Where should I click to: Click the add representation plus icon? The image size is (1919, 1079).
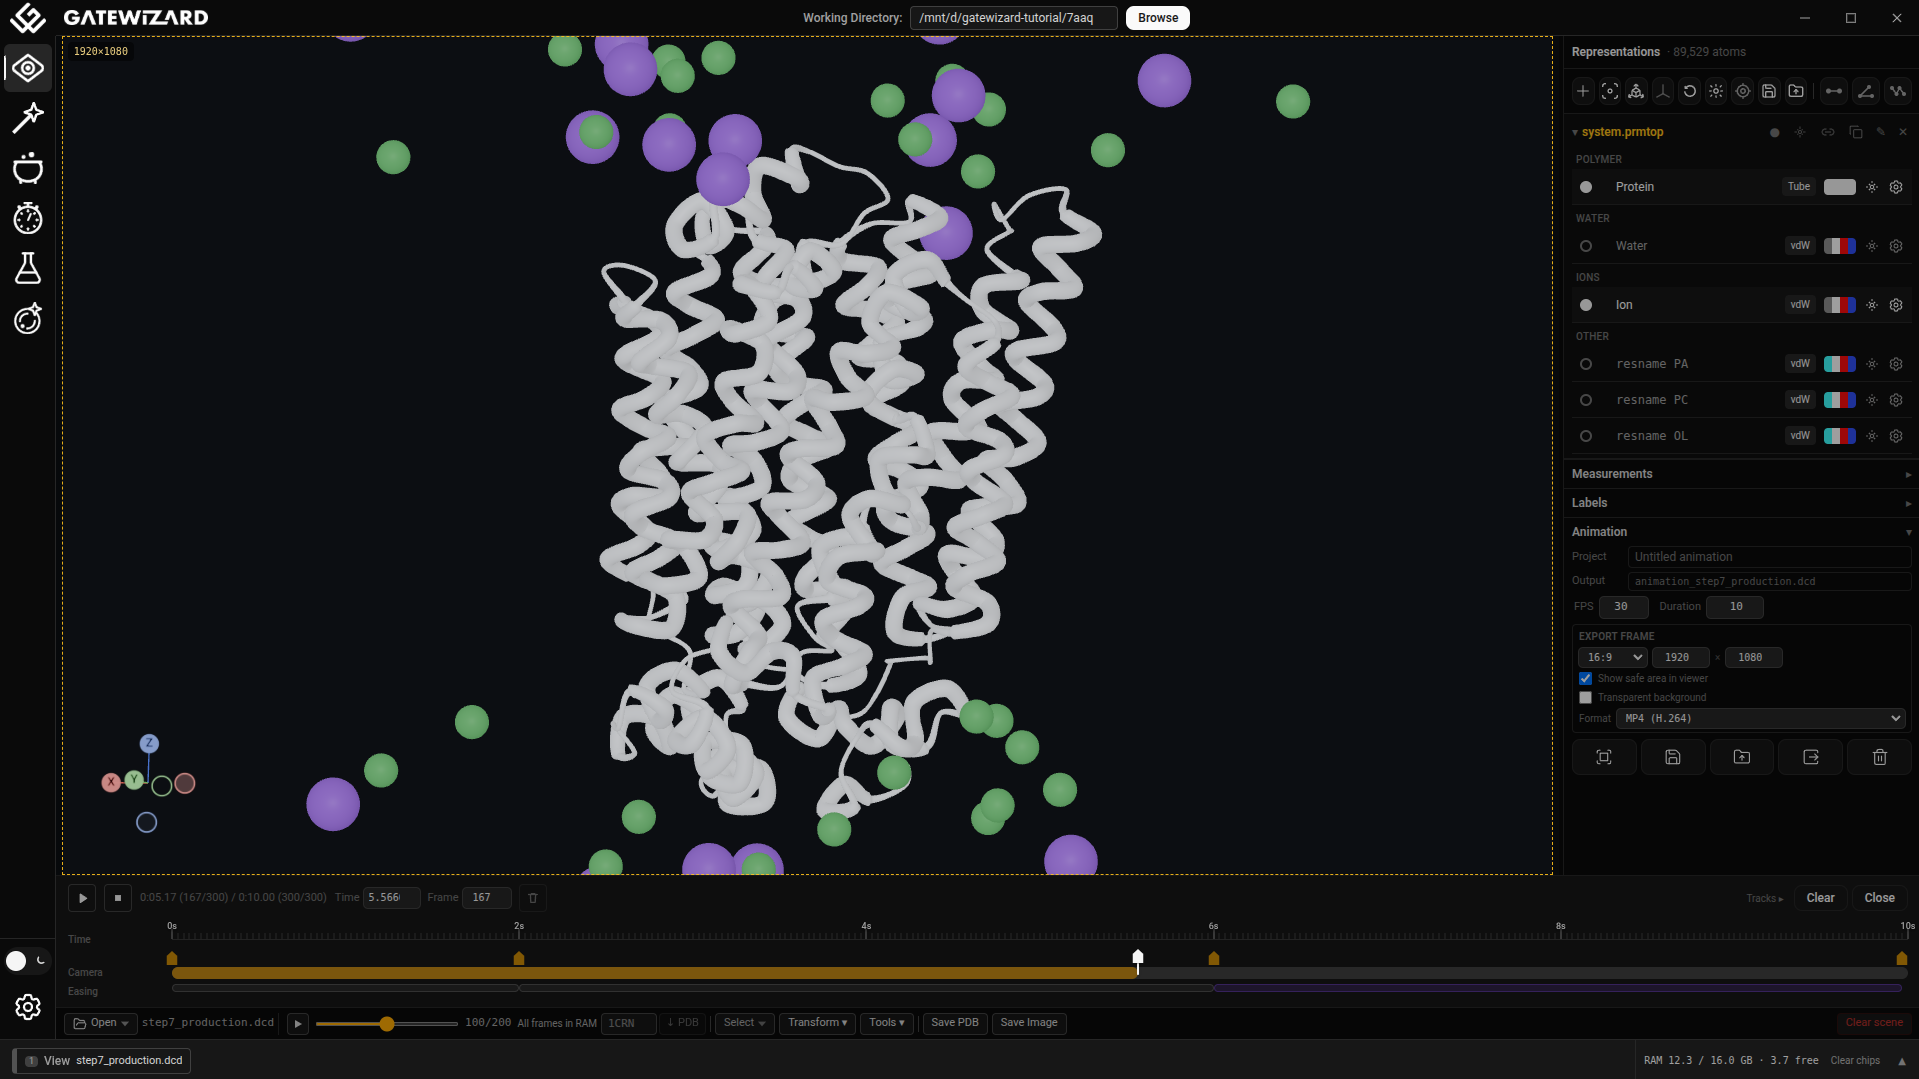pos(1583,91)
